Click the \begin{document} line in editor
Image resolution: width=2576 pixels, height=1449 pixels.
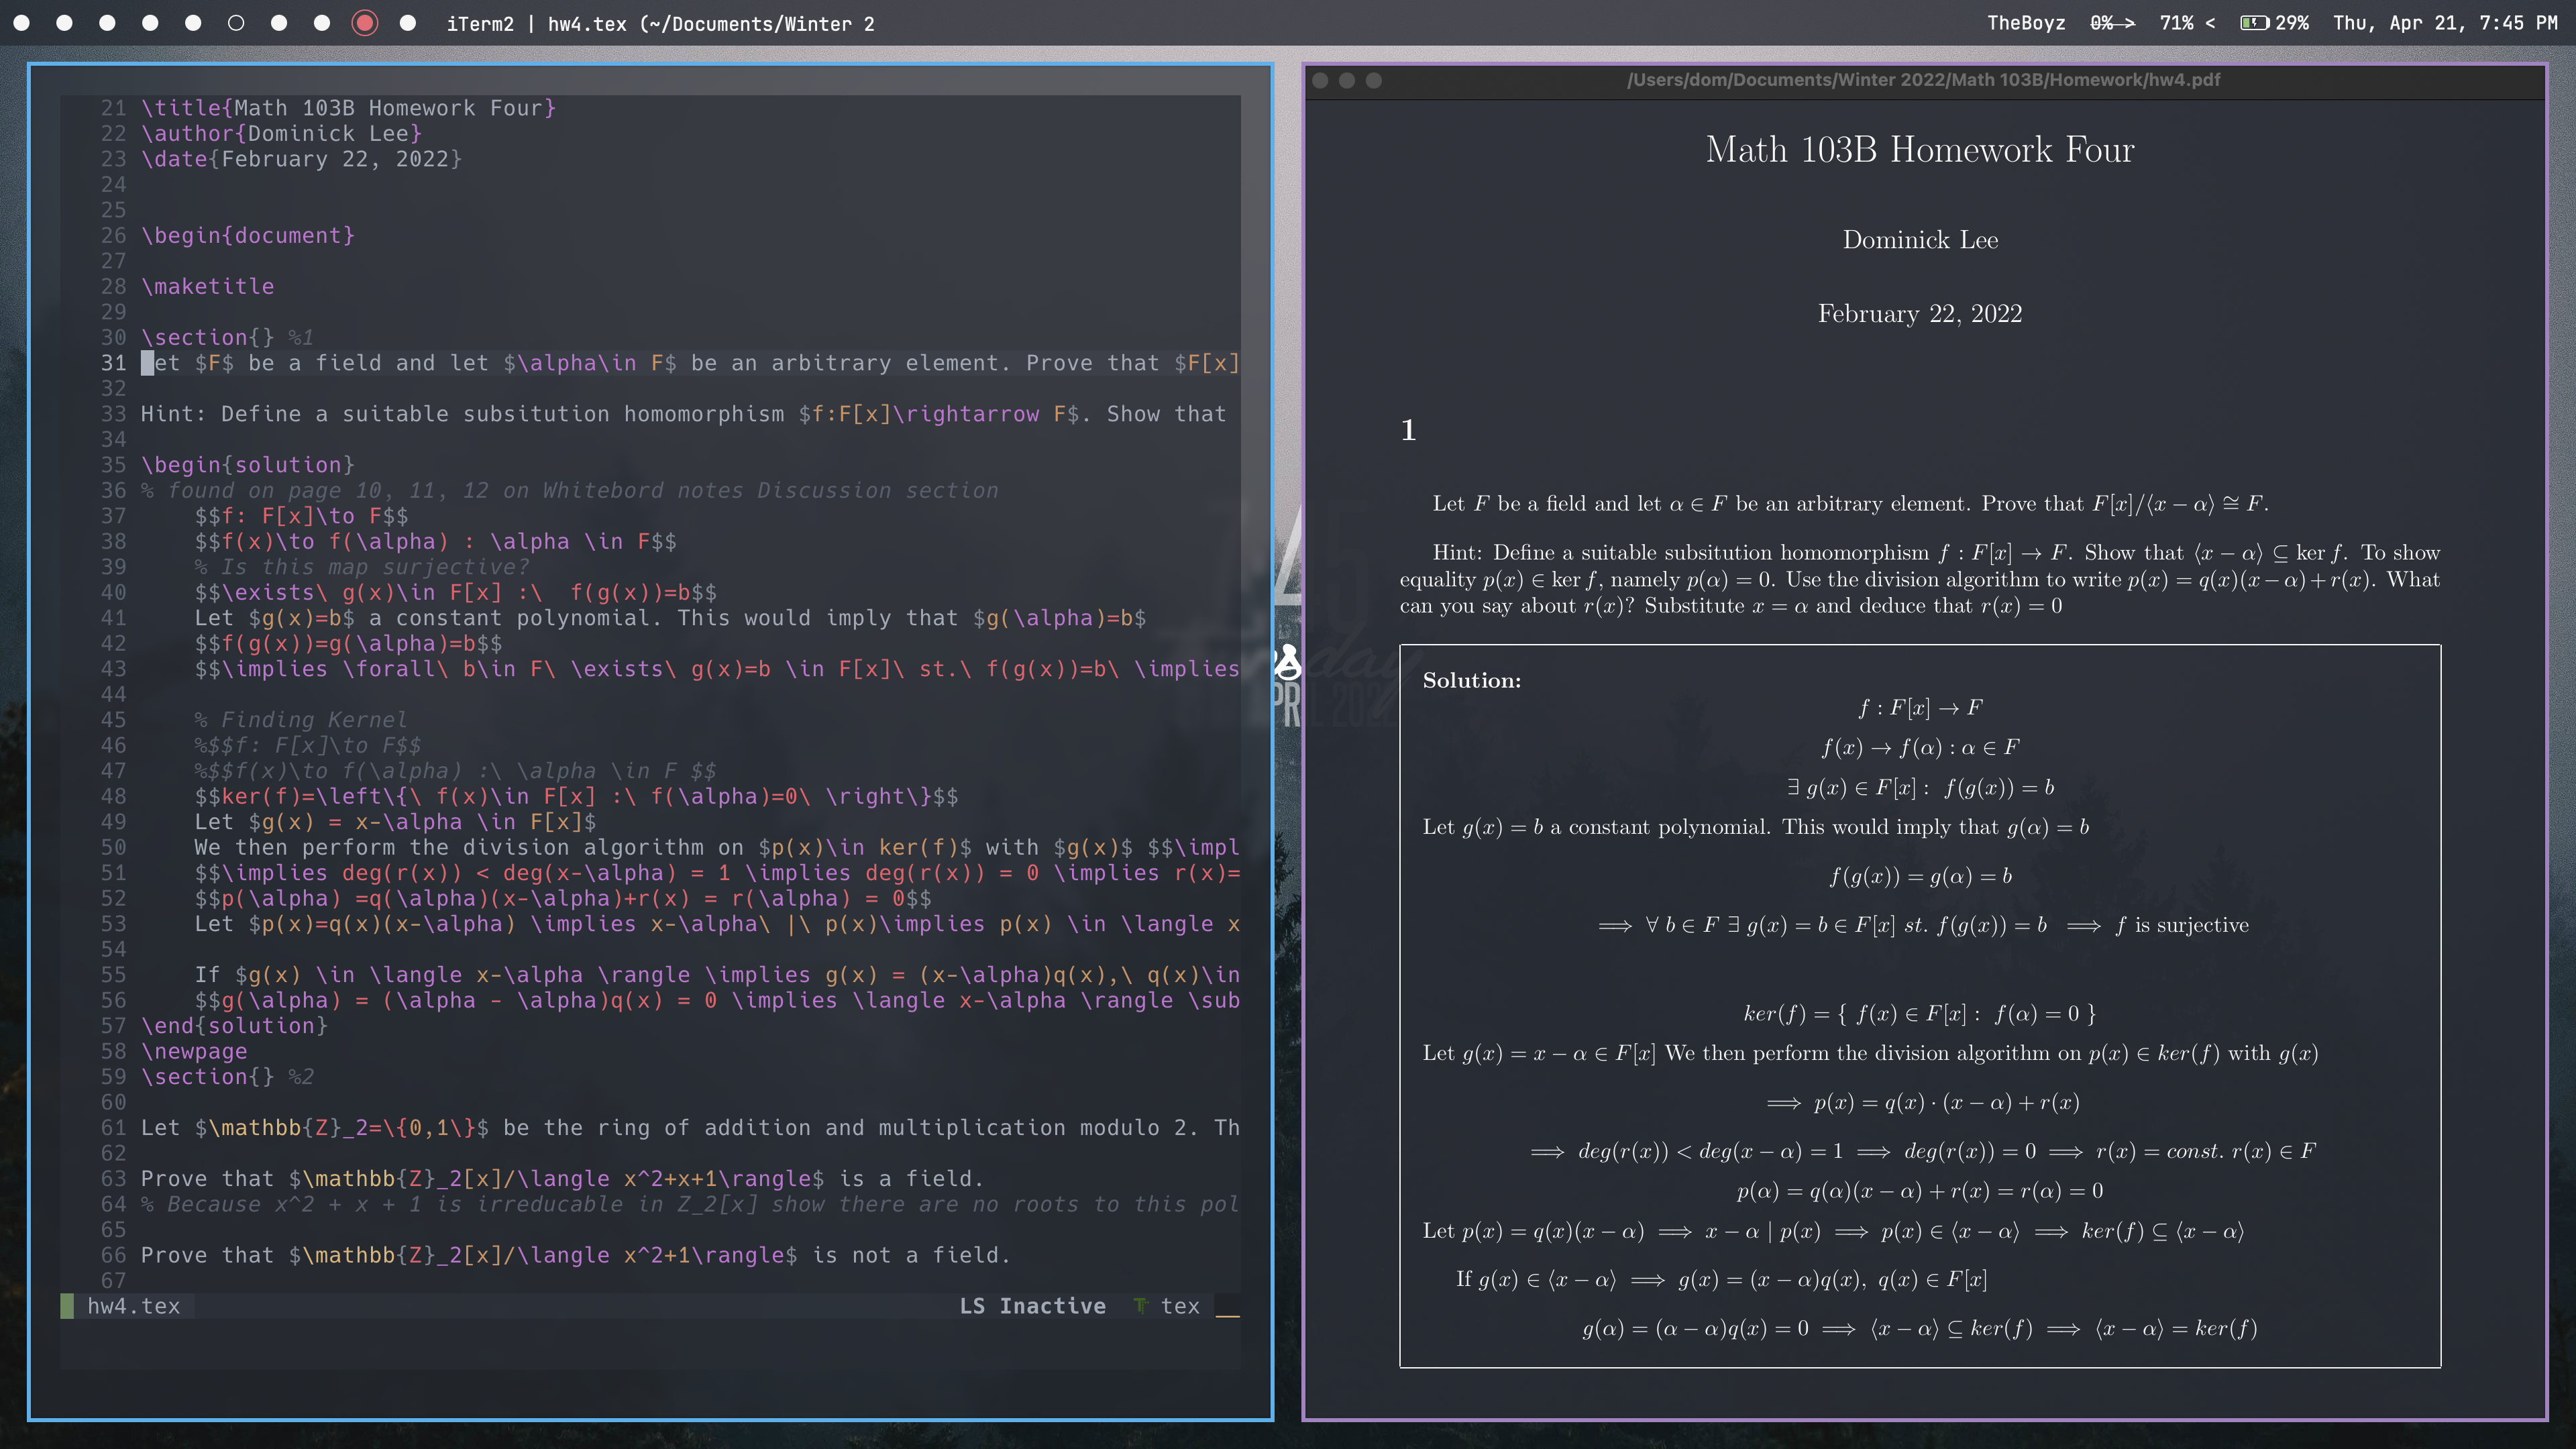coord(248,236)
